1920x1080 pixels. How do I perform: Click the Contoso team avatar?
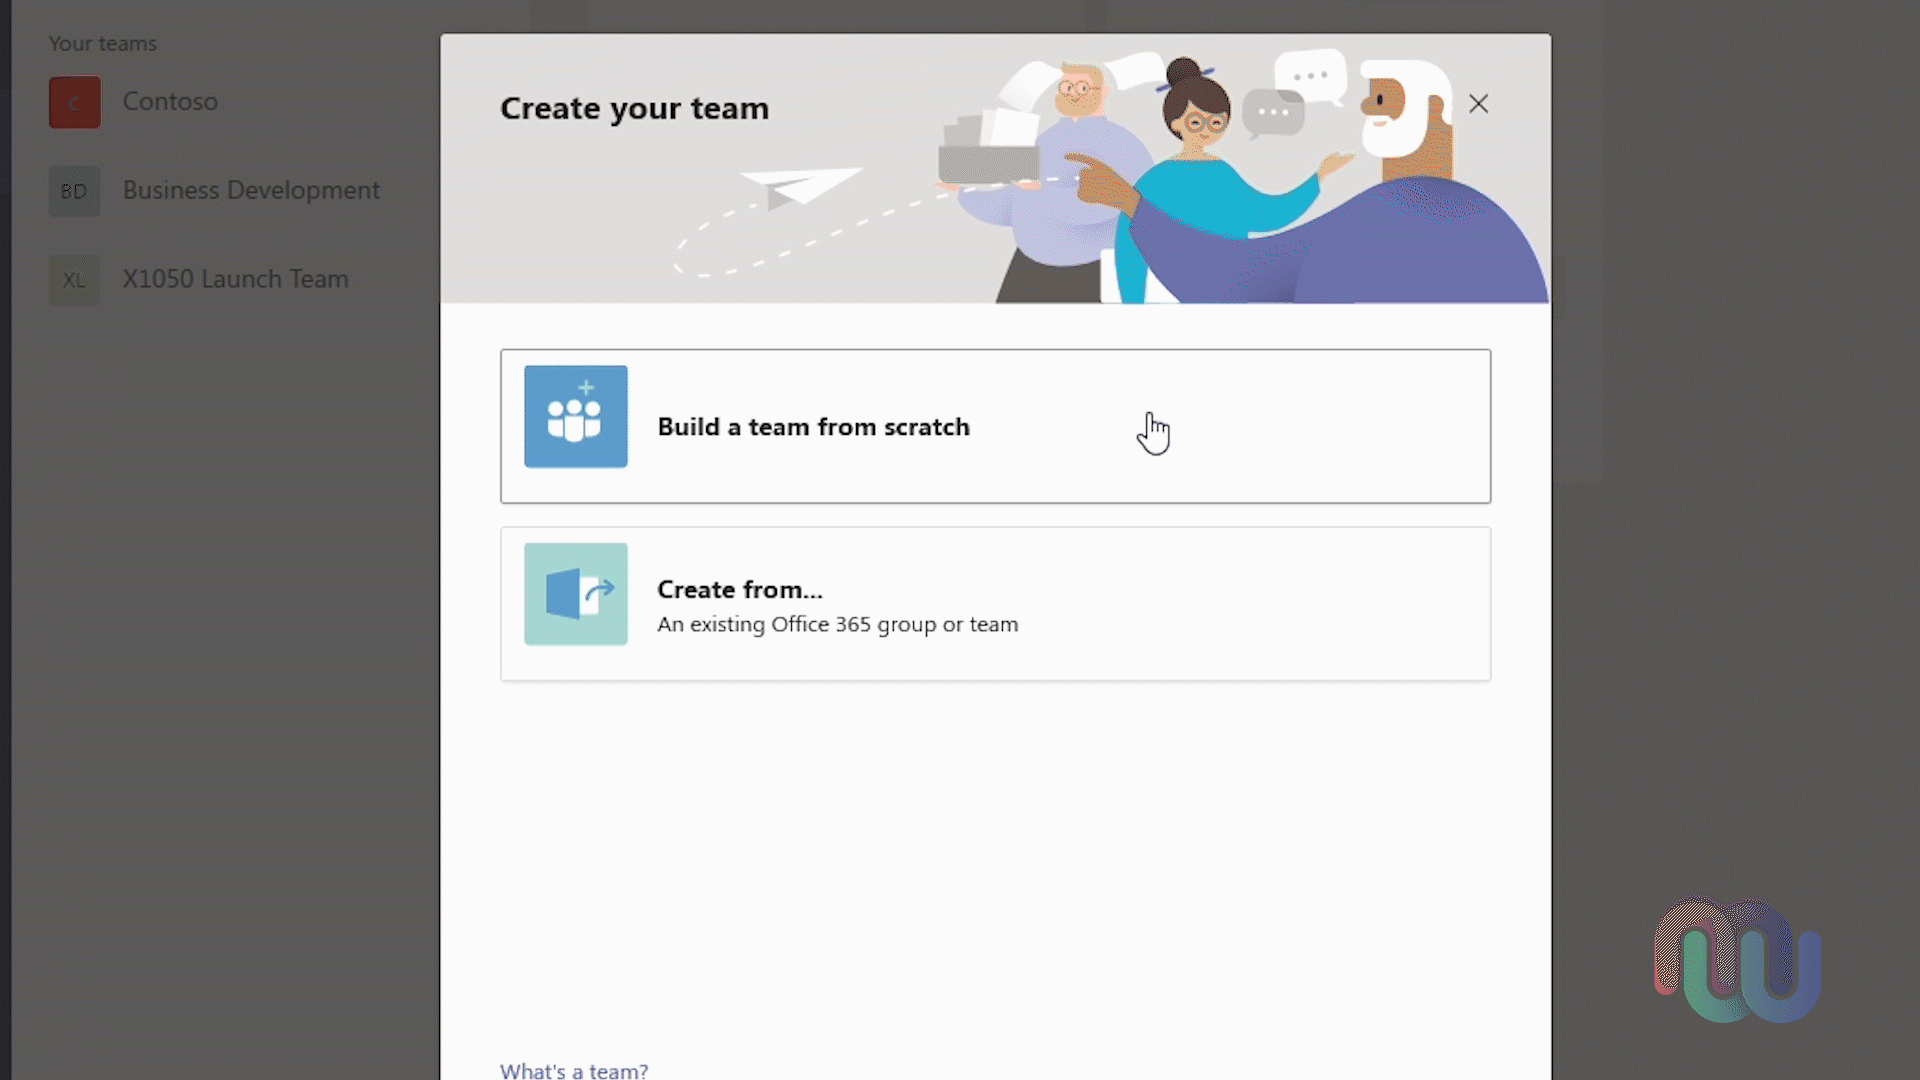pyautogui.click(x=75, y=102)
